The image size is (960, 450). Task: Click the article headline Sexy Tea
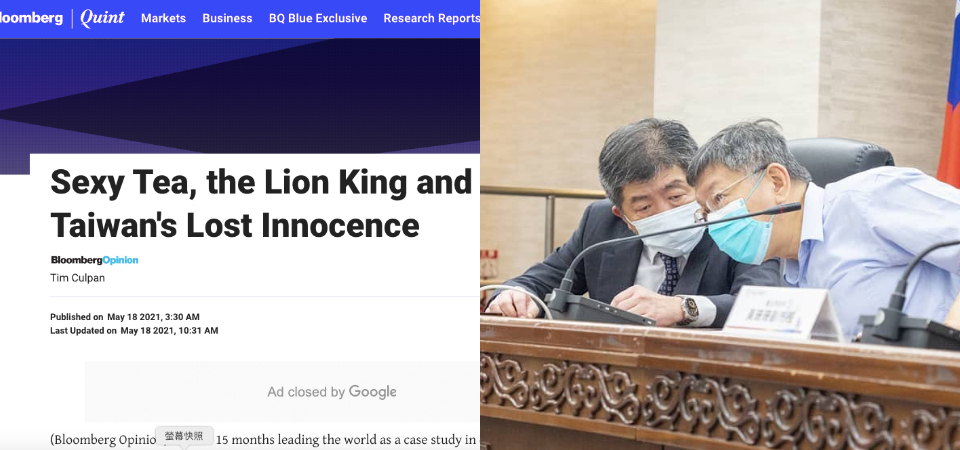262,204
